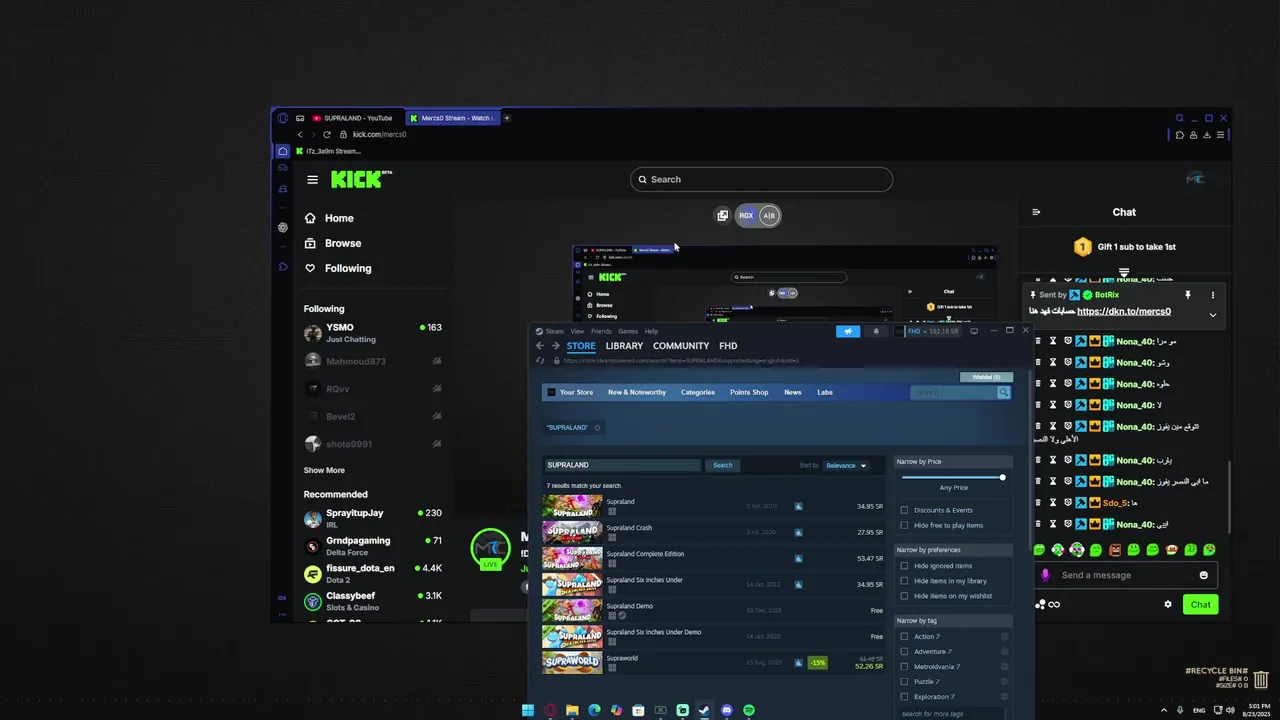Open FHD account wallet dropdown in Steam

tap(931, 331)
